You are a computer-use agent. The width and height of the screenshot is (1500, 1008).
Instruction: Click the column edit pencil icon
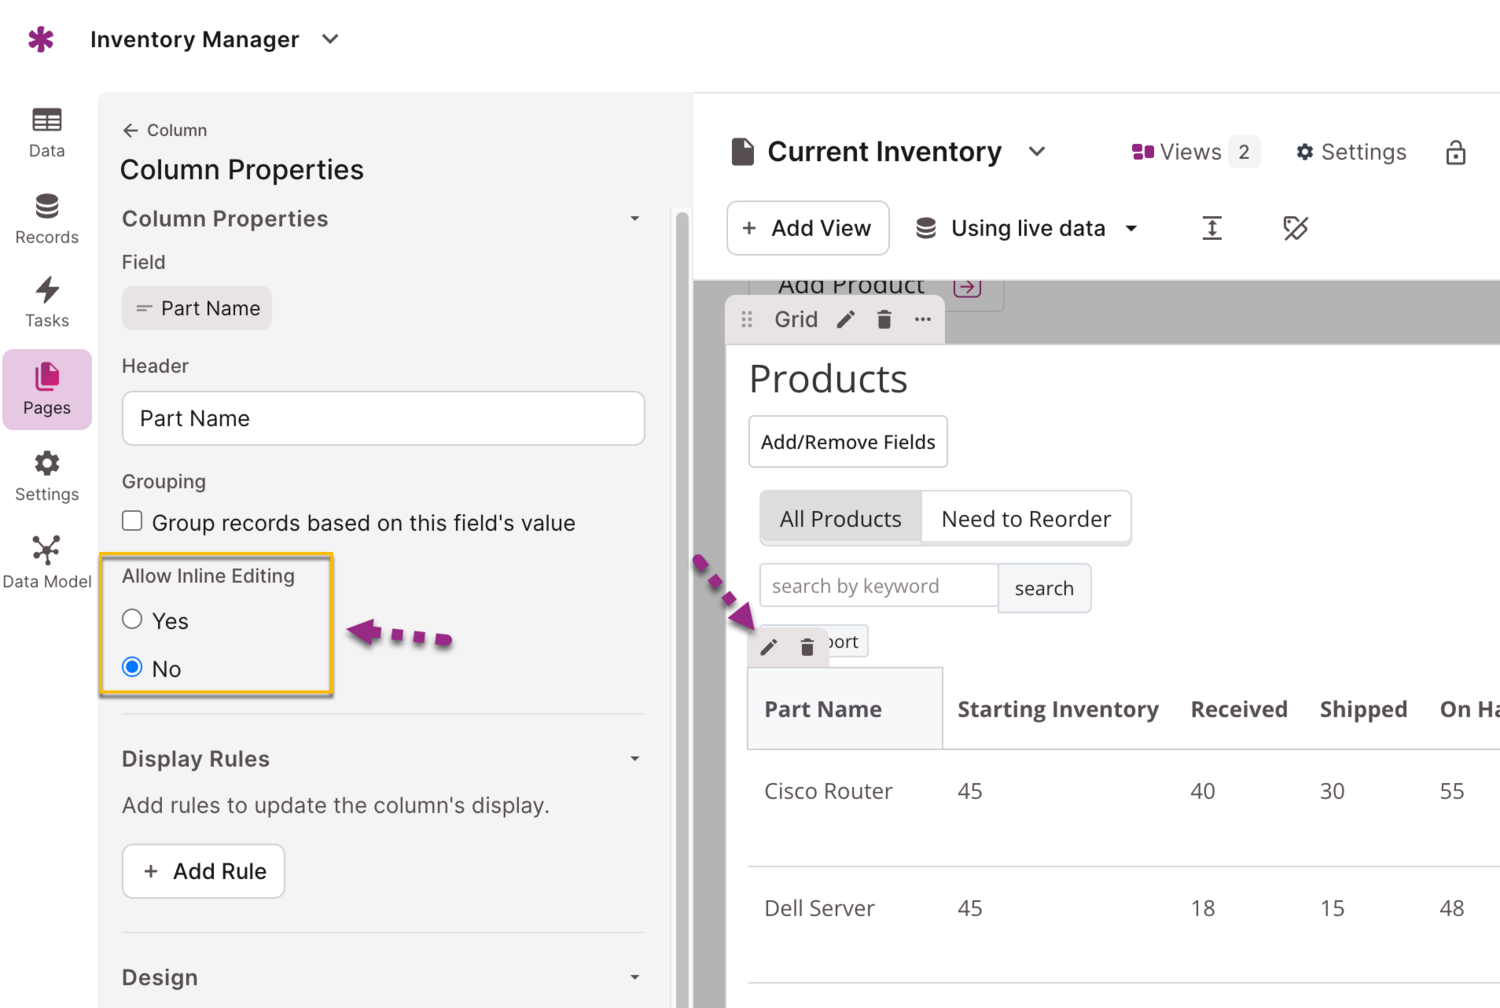coord(769,647)
